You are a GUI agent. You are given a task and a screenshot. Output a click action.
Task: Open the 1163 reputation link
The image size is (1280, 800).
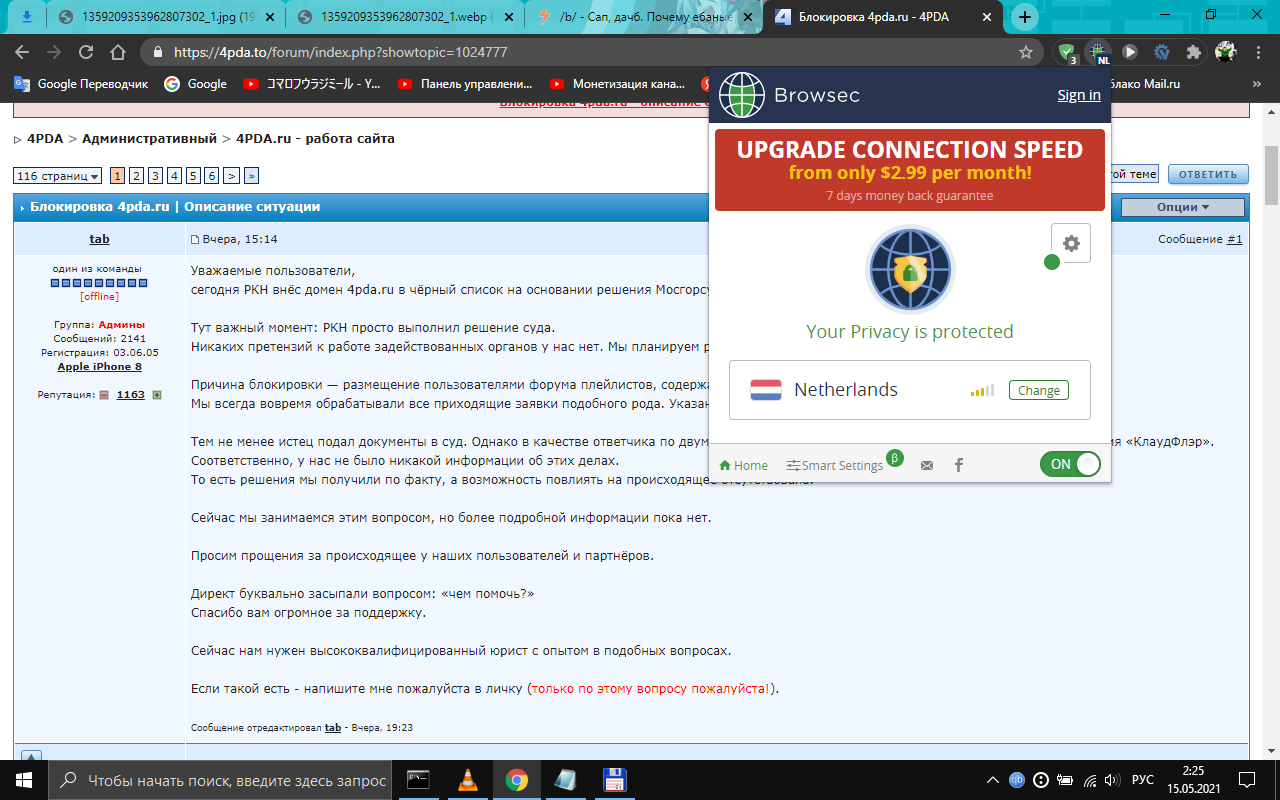point(130,395)
